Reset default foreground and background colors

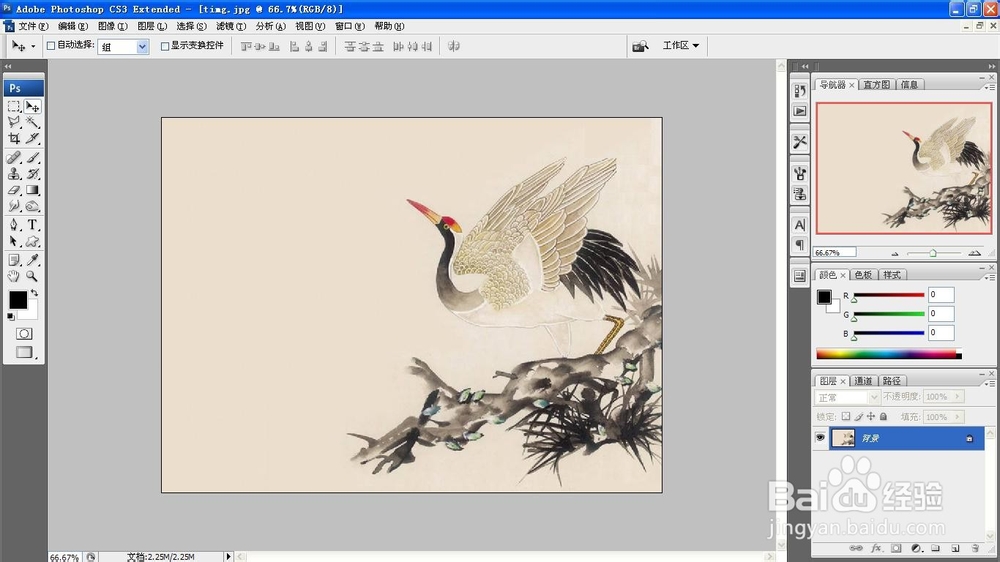point(11,316)
